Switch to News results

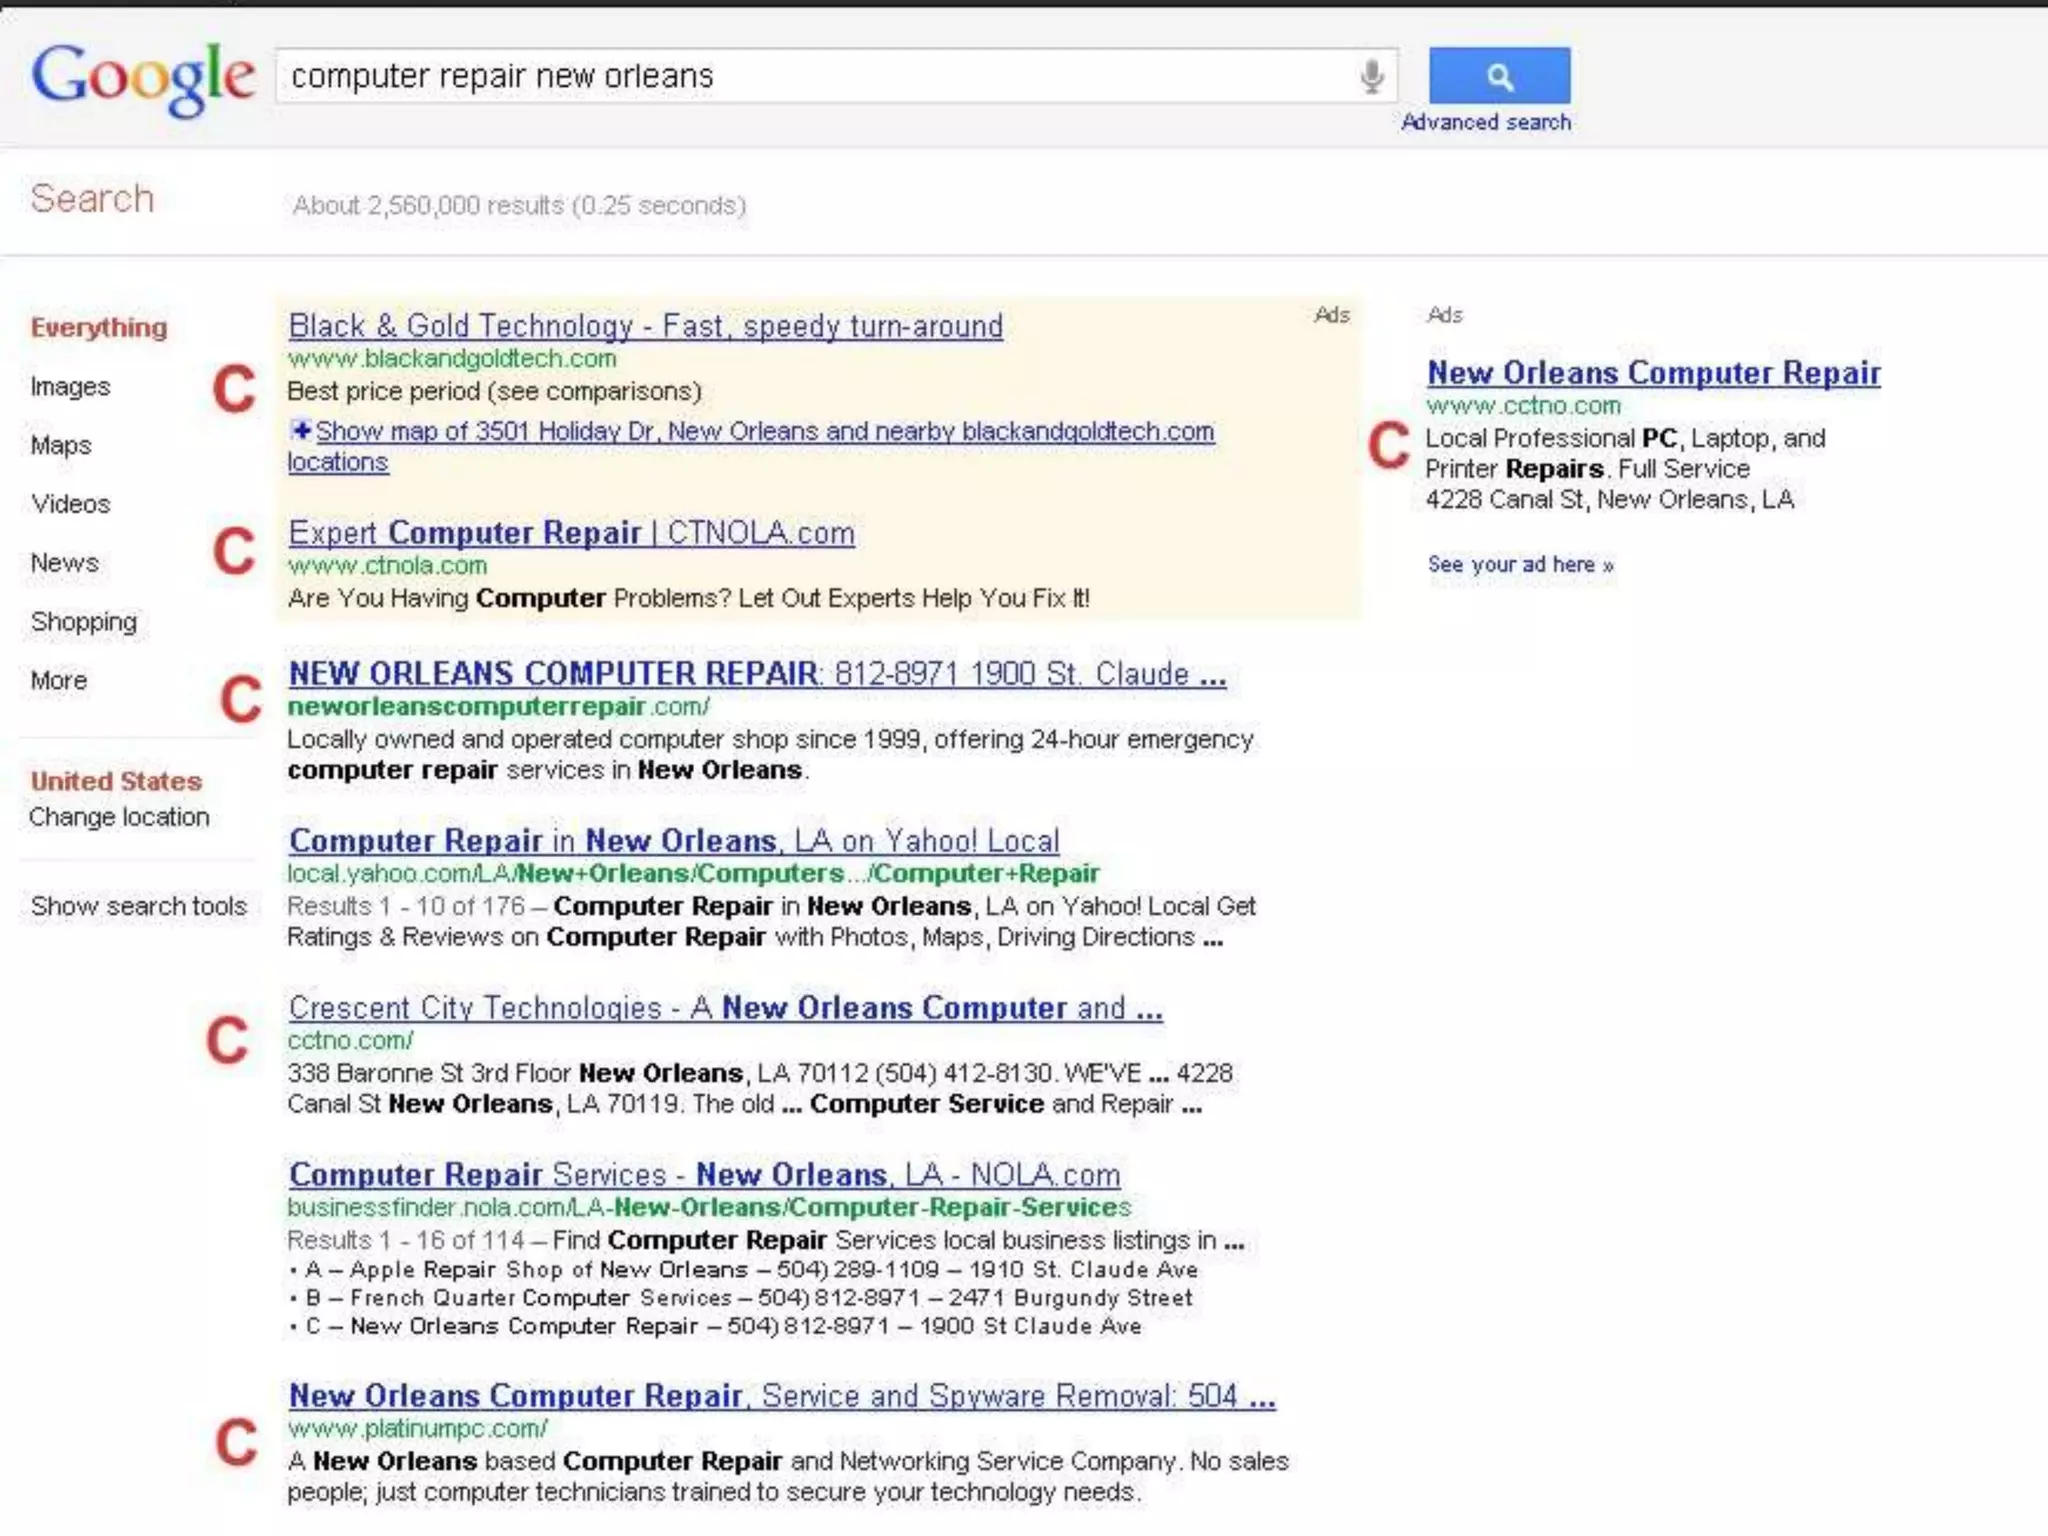tap(64, 563)
